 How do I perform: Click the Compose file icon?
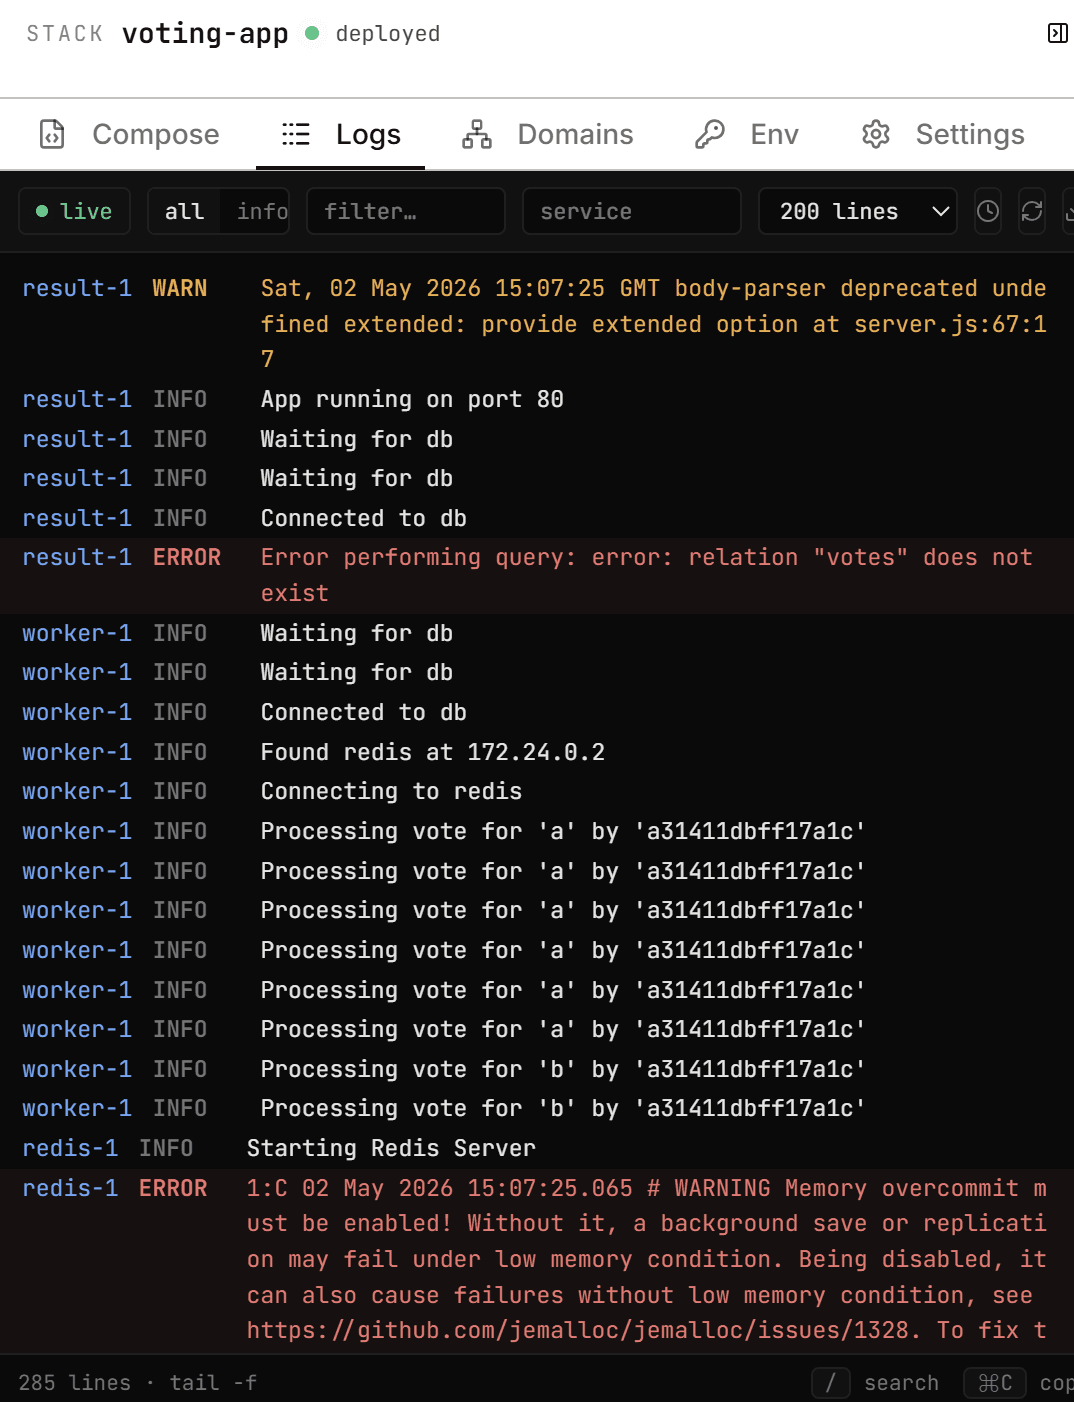coord(52,134)
